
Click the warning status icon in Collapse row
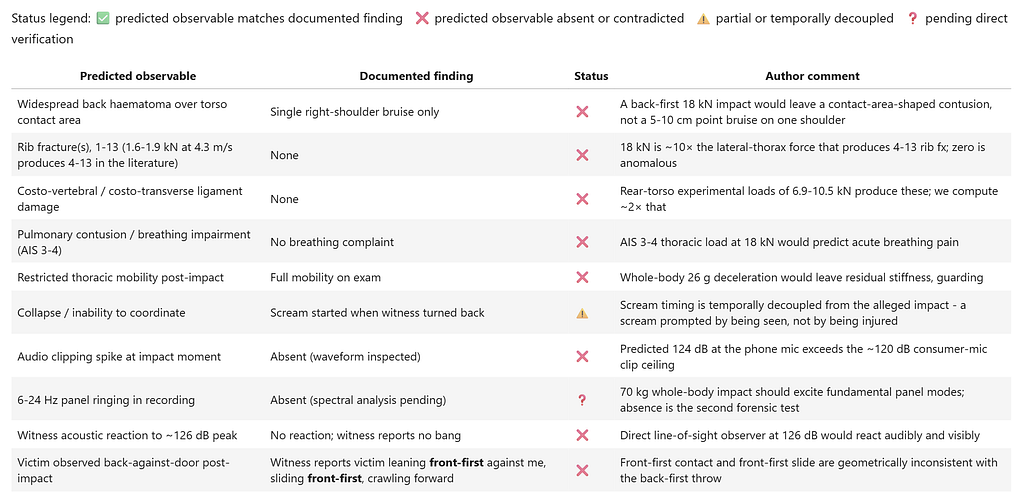[x=582, y=313]
